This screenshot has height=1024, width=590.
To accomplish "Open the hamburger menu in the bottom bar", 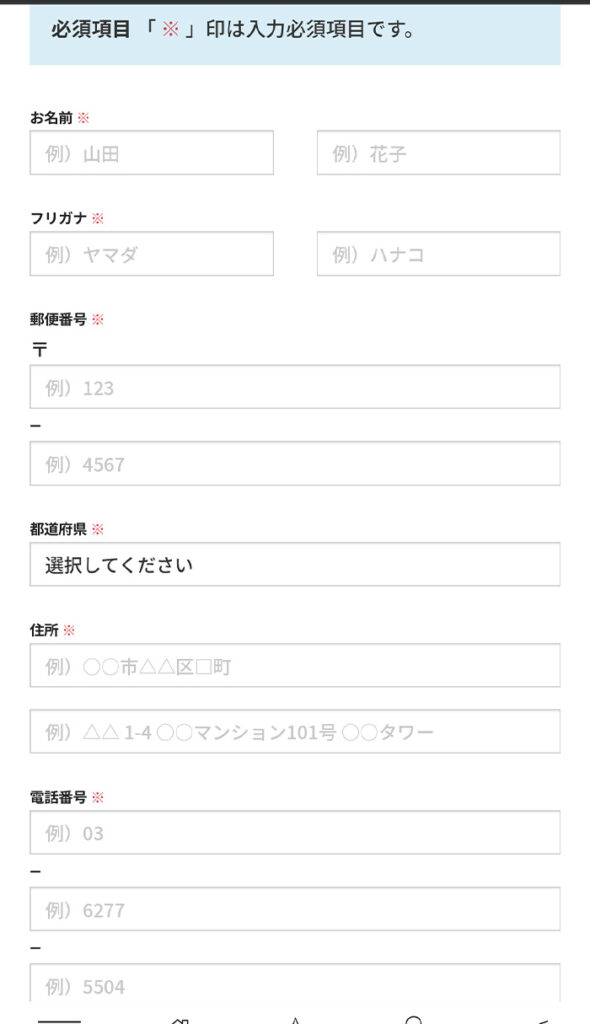I will pos(60,1018).
